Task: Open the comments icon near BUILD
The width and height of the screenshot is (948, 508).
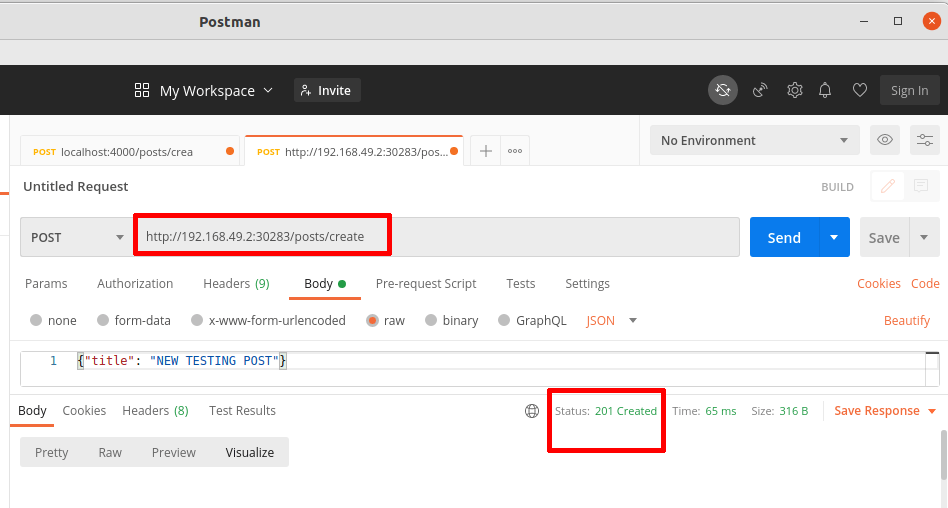Action: point(921,186)
